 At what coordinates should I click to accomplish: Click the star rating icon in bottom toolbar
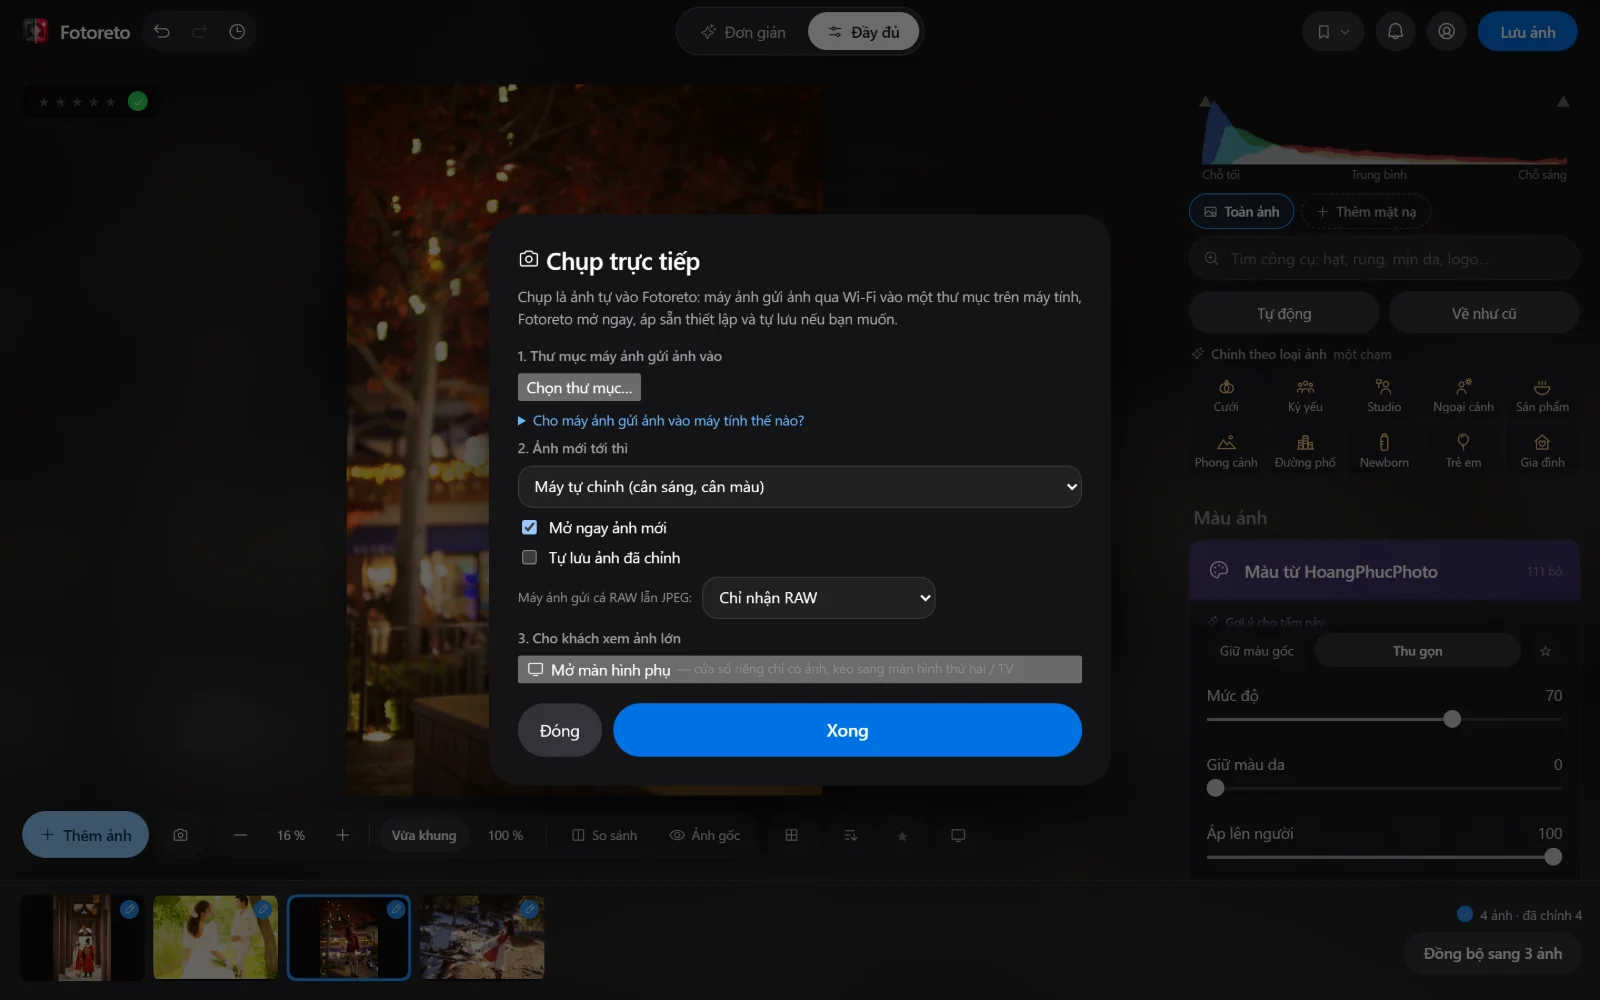(902, 836)
